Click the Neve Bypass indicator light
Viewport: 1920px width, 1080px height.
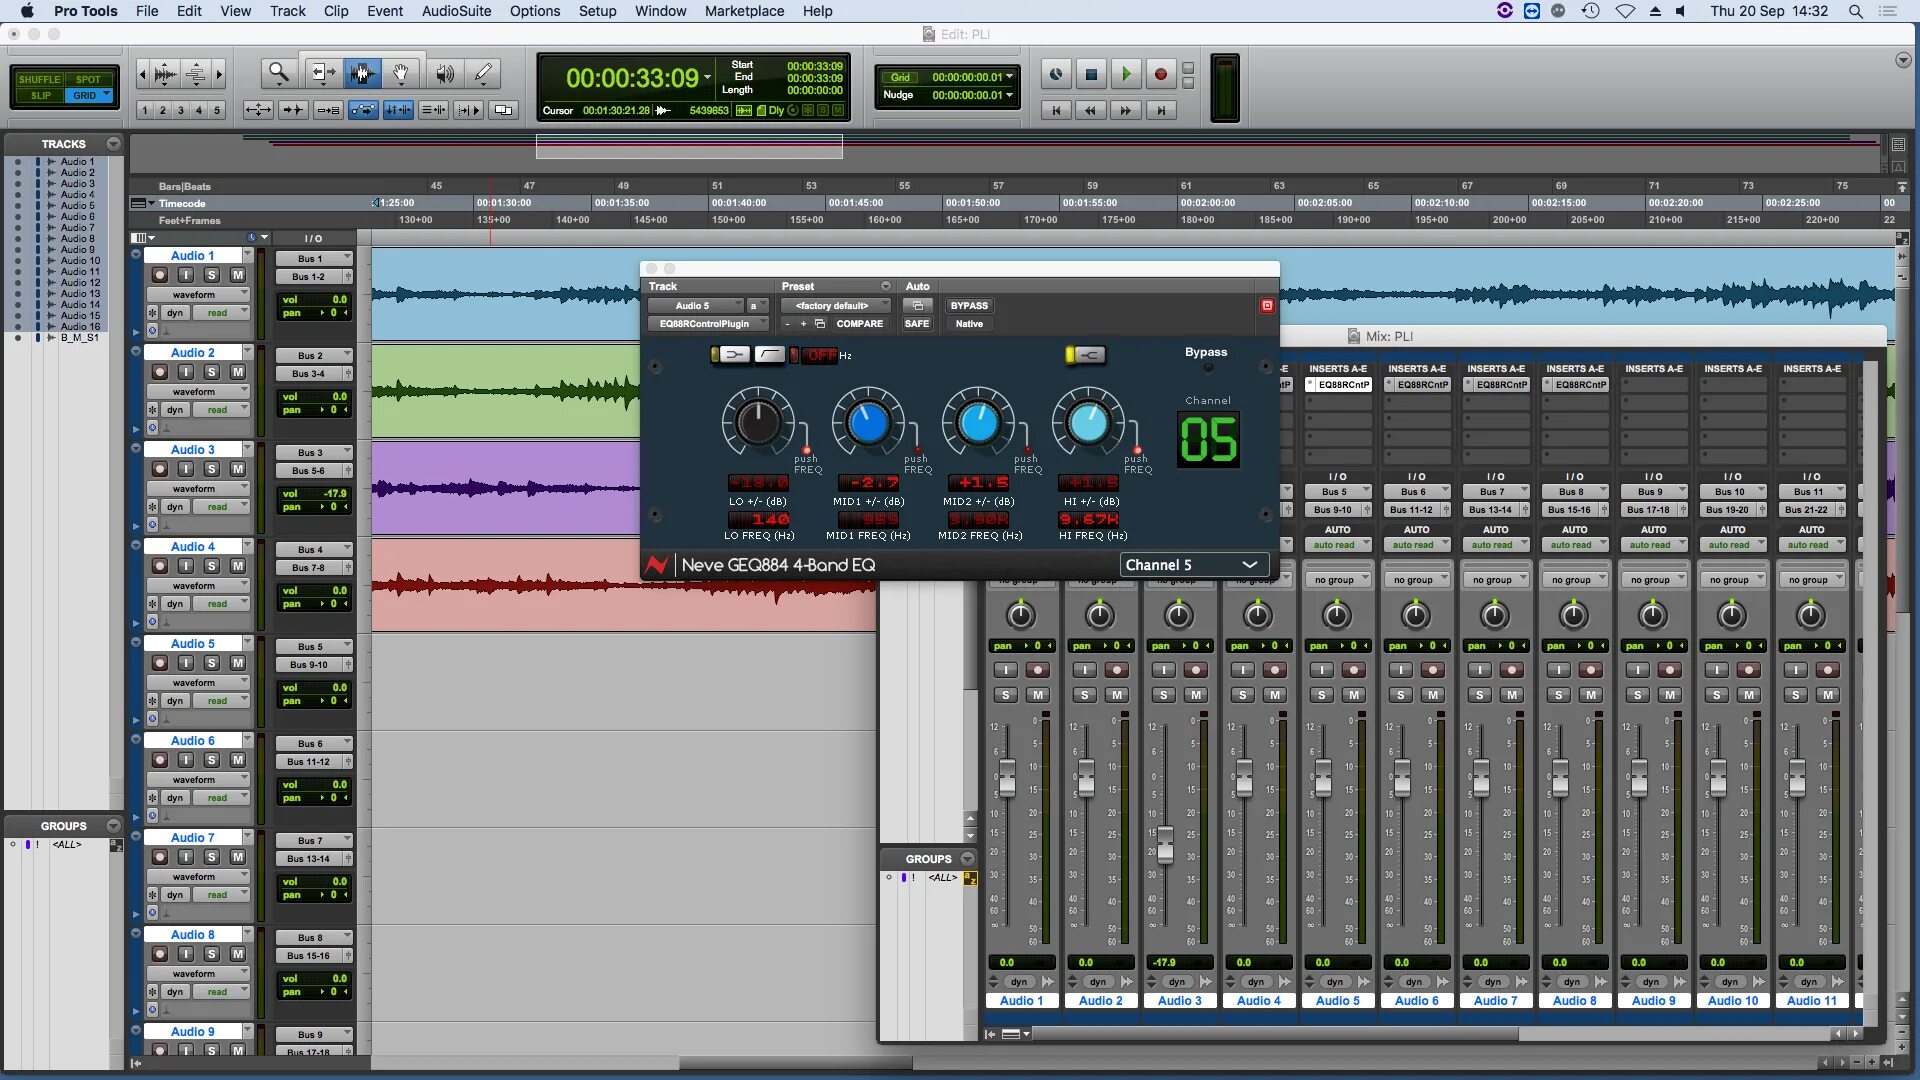click(x=1207, y=368)
